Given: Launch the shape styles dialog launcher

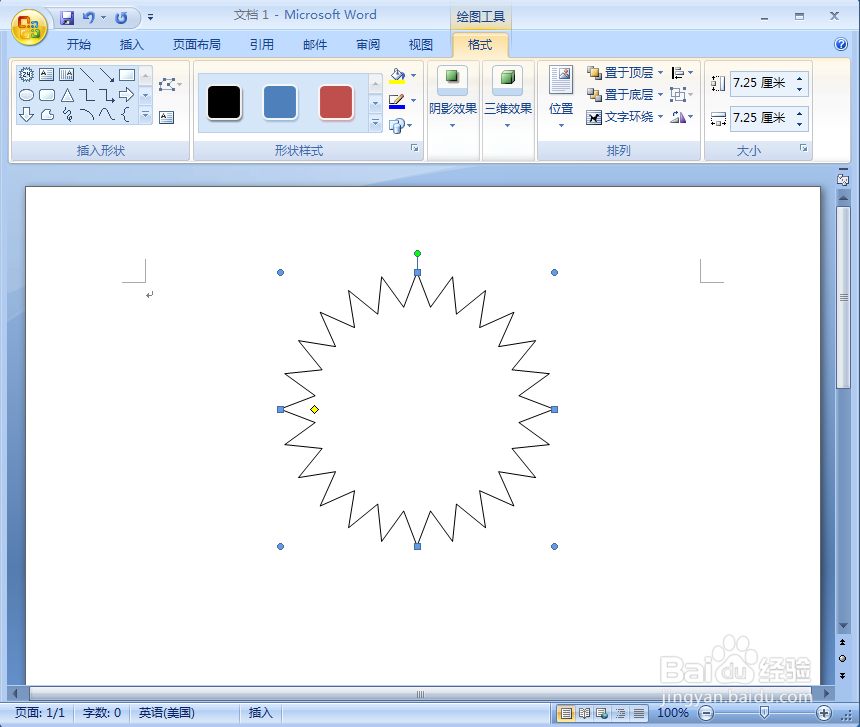Looking at the screenshot, I should coord(415,148).
